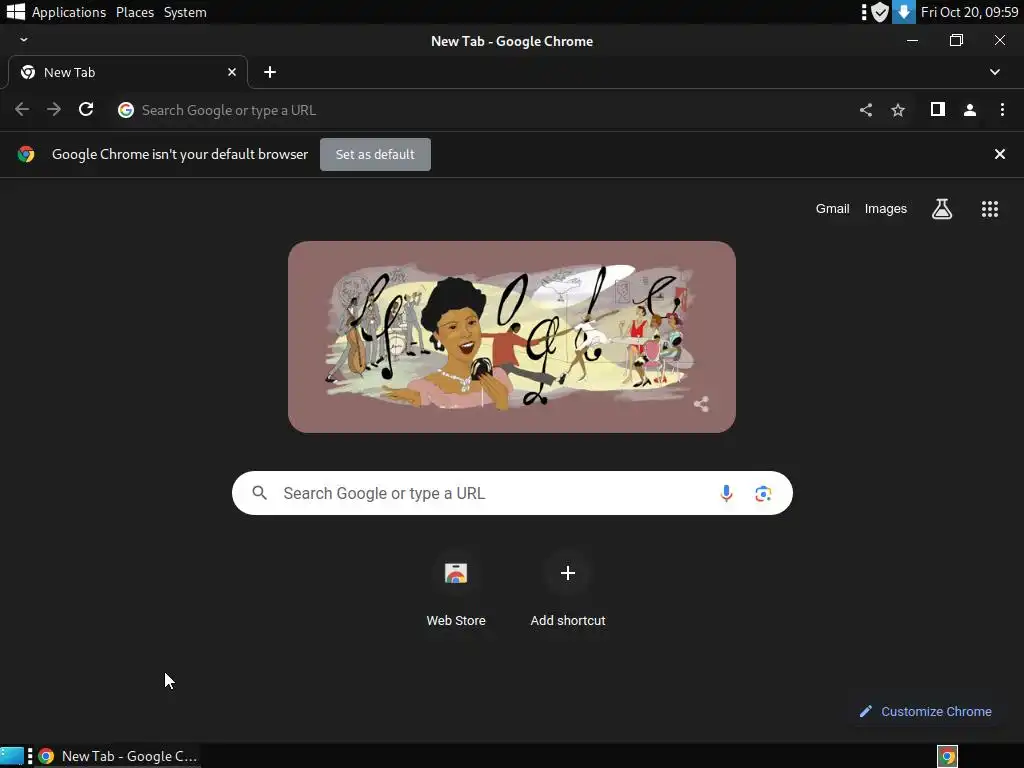Restore the Chrome window size
1024x768 pixels.
pyautogui.click(x=956, y=40)
